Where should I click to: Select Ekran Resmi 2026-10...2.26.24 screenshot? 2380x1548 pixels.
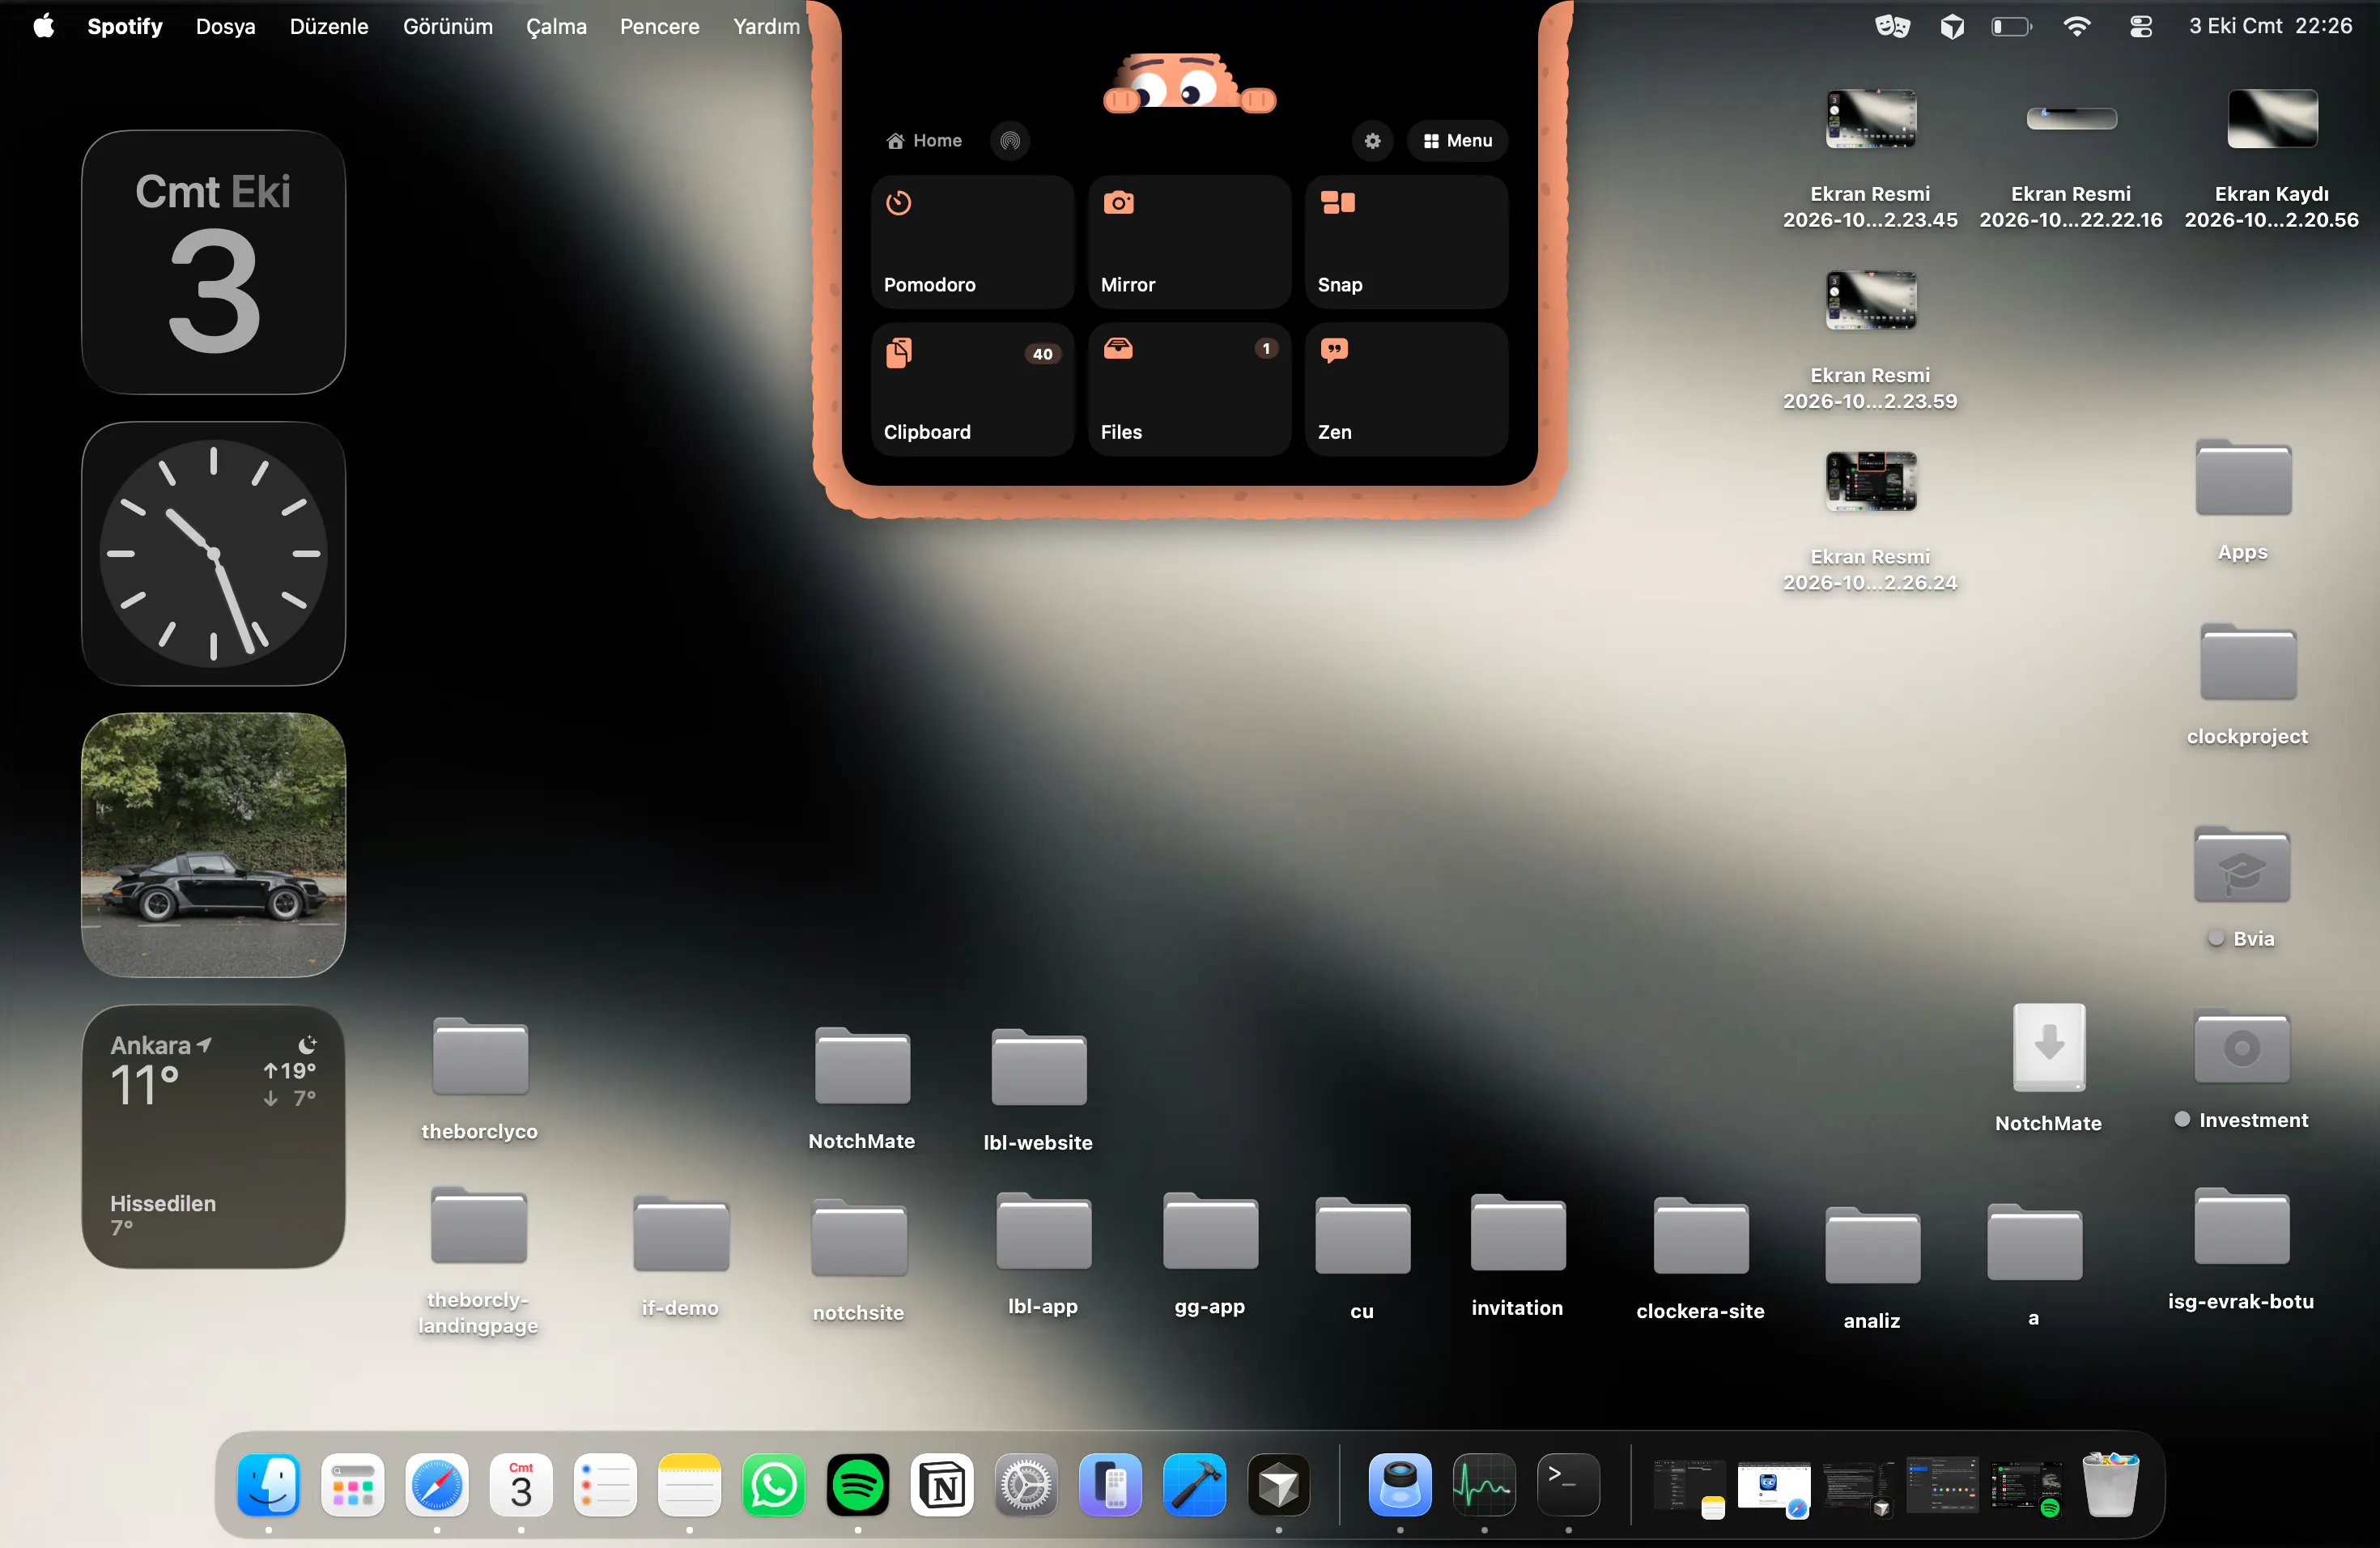tap(1870, 482)
